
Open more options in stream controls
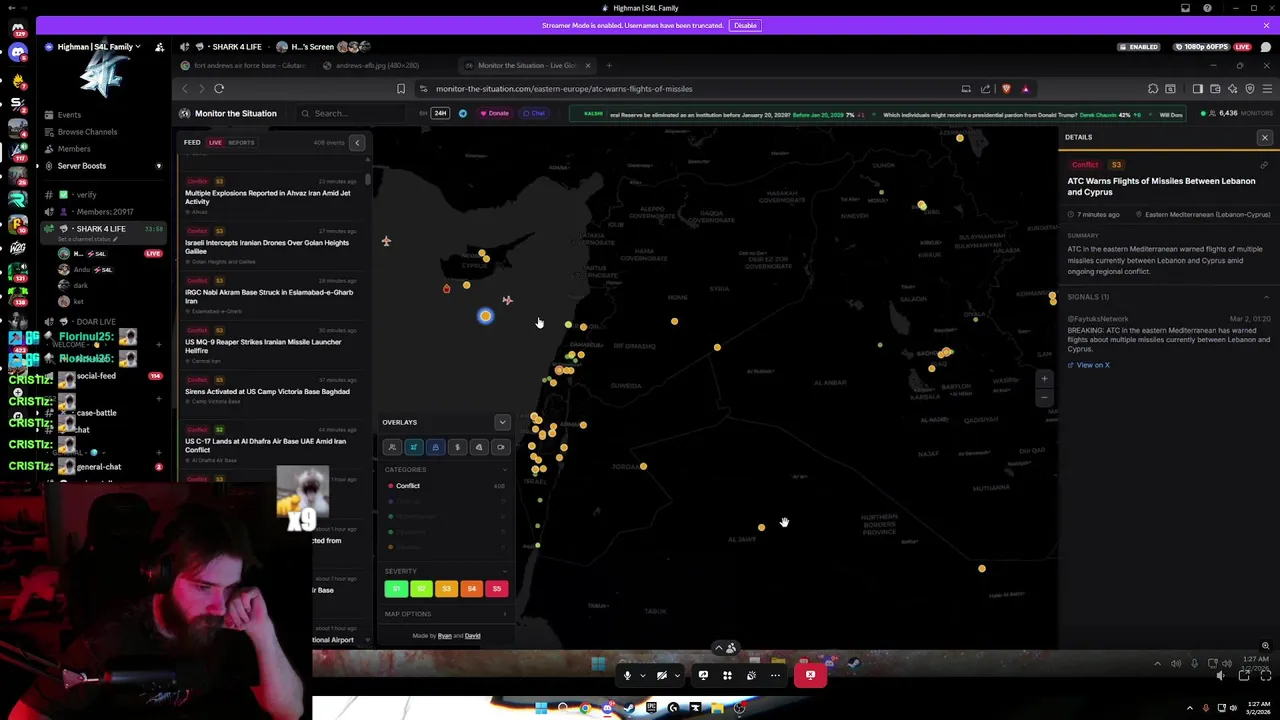[775, 676]
